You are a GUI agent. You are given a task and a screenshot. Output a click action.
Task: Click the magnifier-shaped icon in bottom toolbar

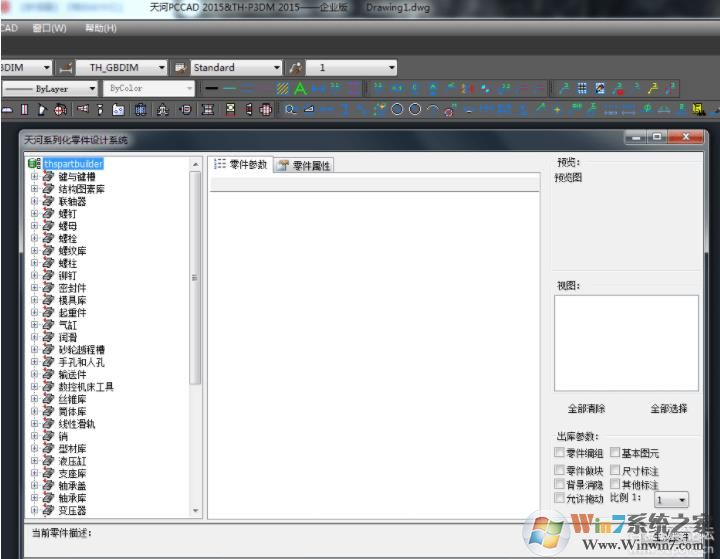(290, 109)
